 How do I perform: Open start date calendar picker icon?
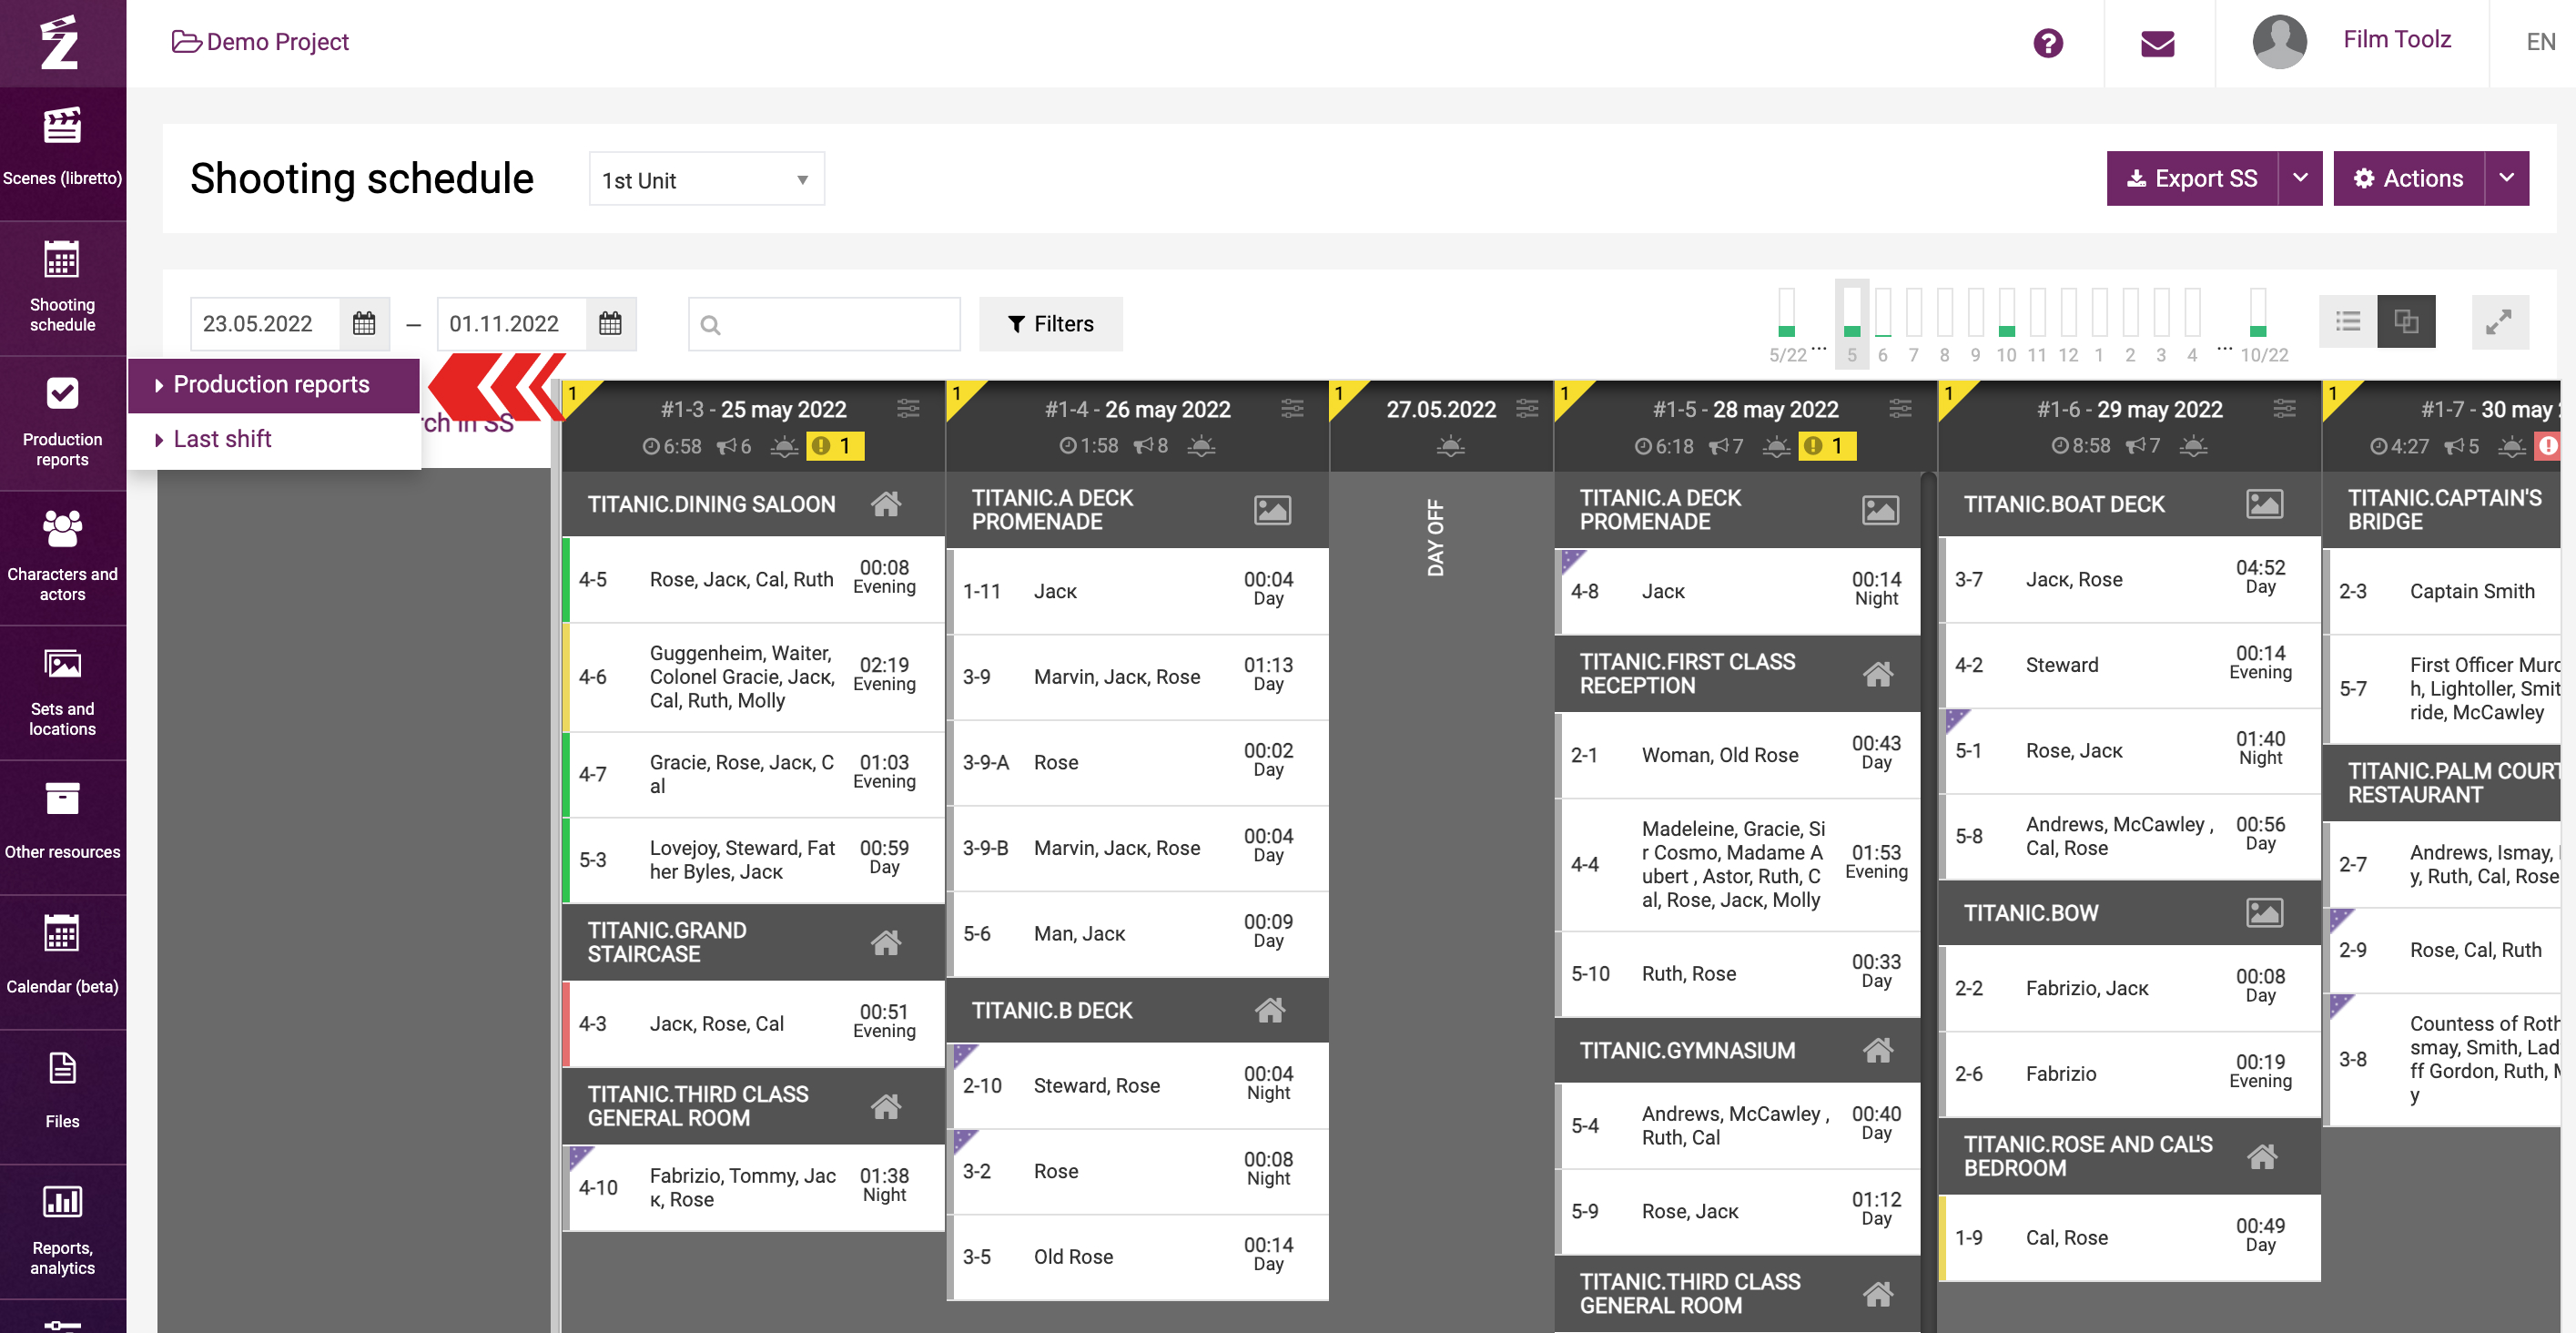pos(364,323)
